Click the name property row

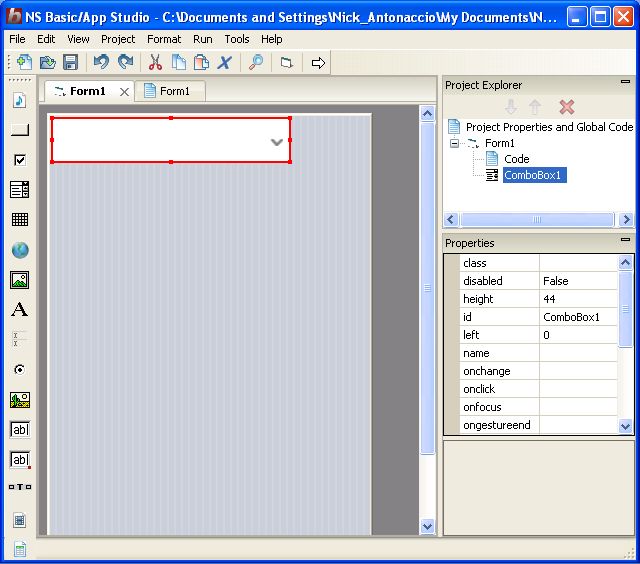(x=538, y=353)
